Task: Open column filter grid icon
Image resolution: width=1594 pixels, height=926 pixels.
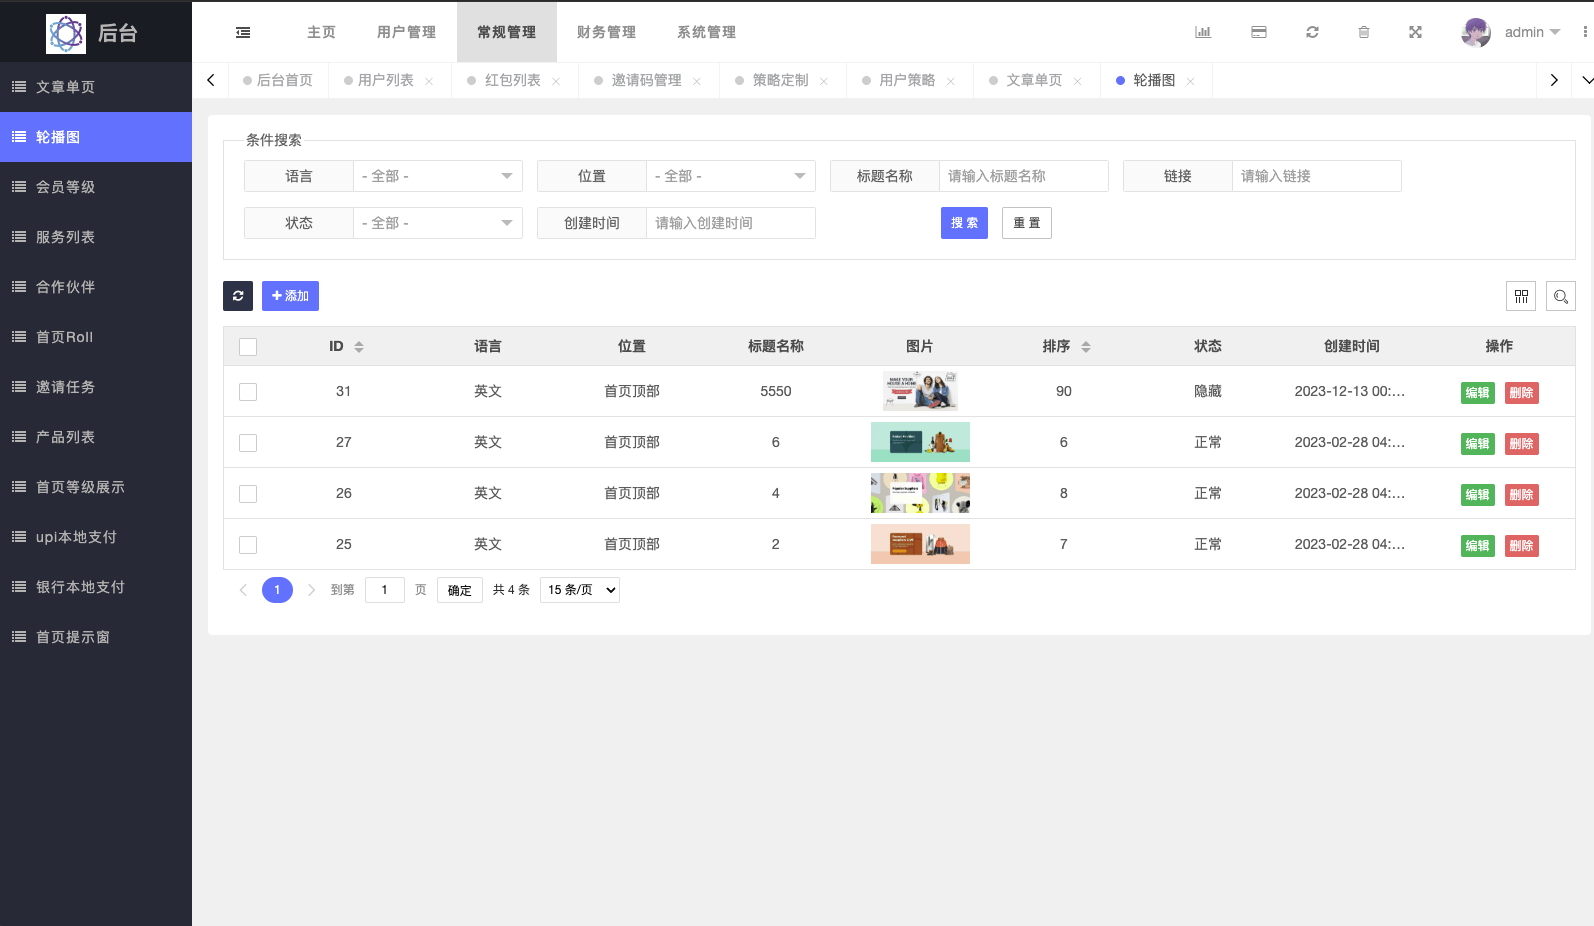Action: (x=1521, y=296)
